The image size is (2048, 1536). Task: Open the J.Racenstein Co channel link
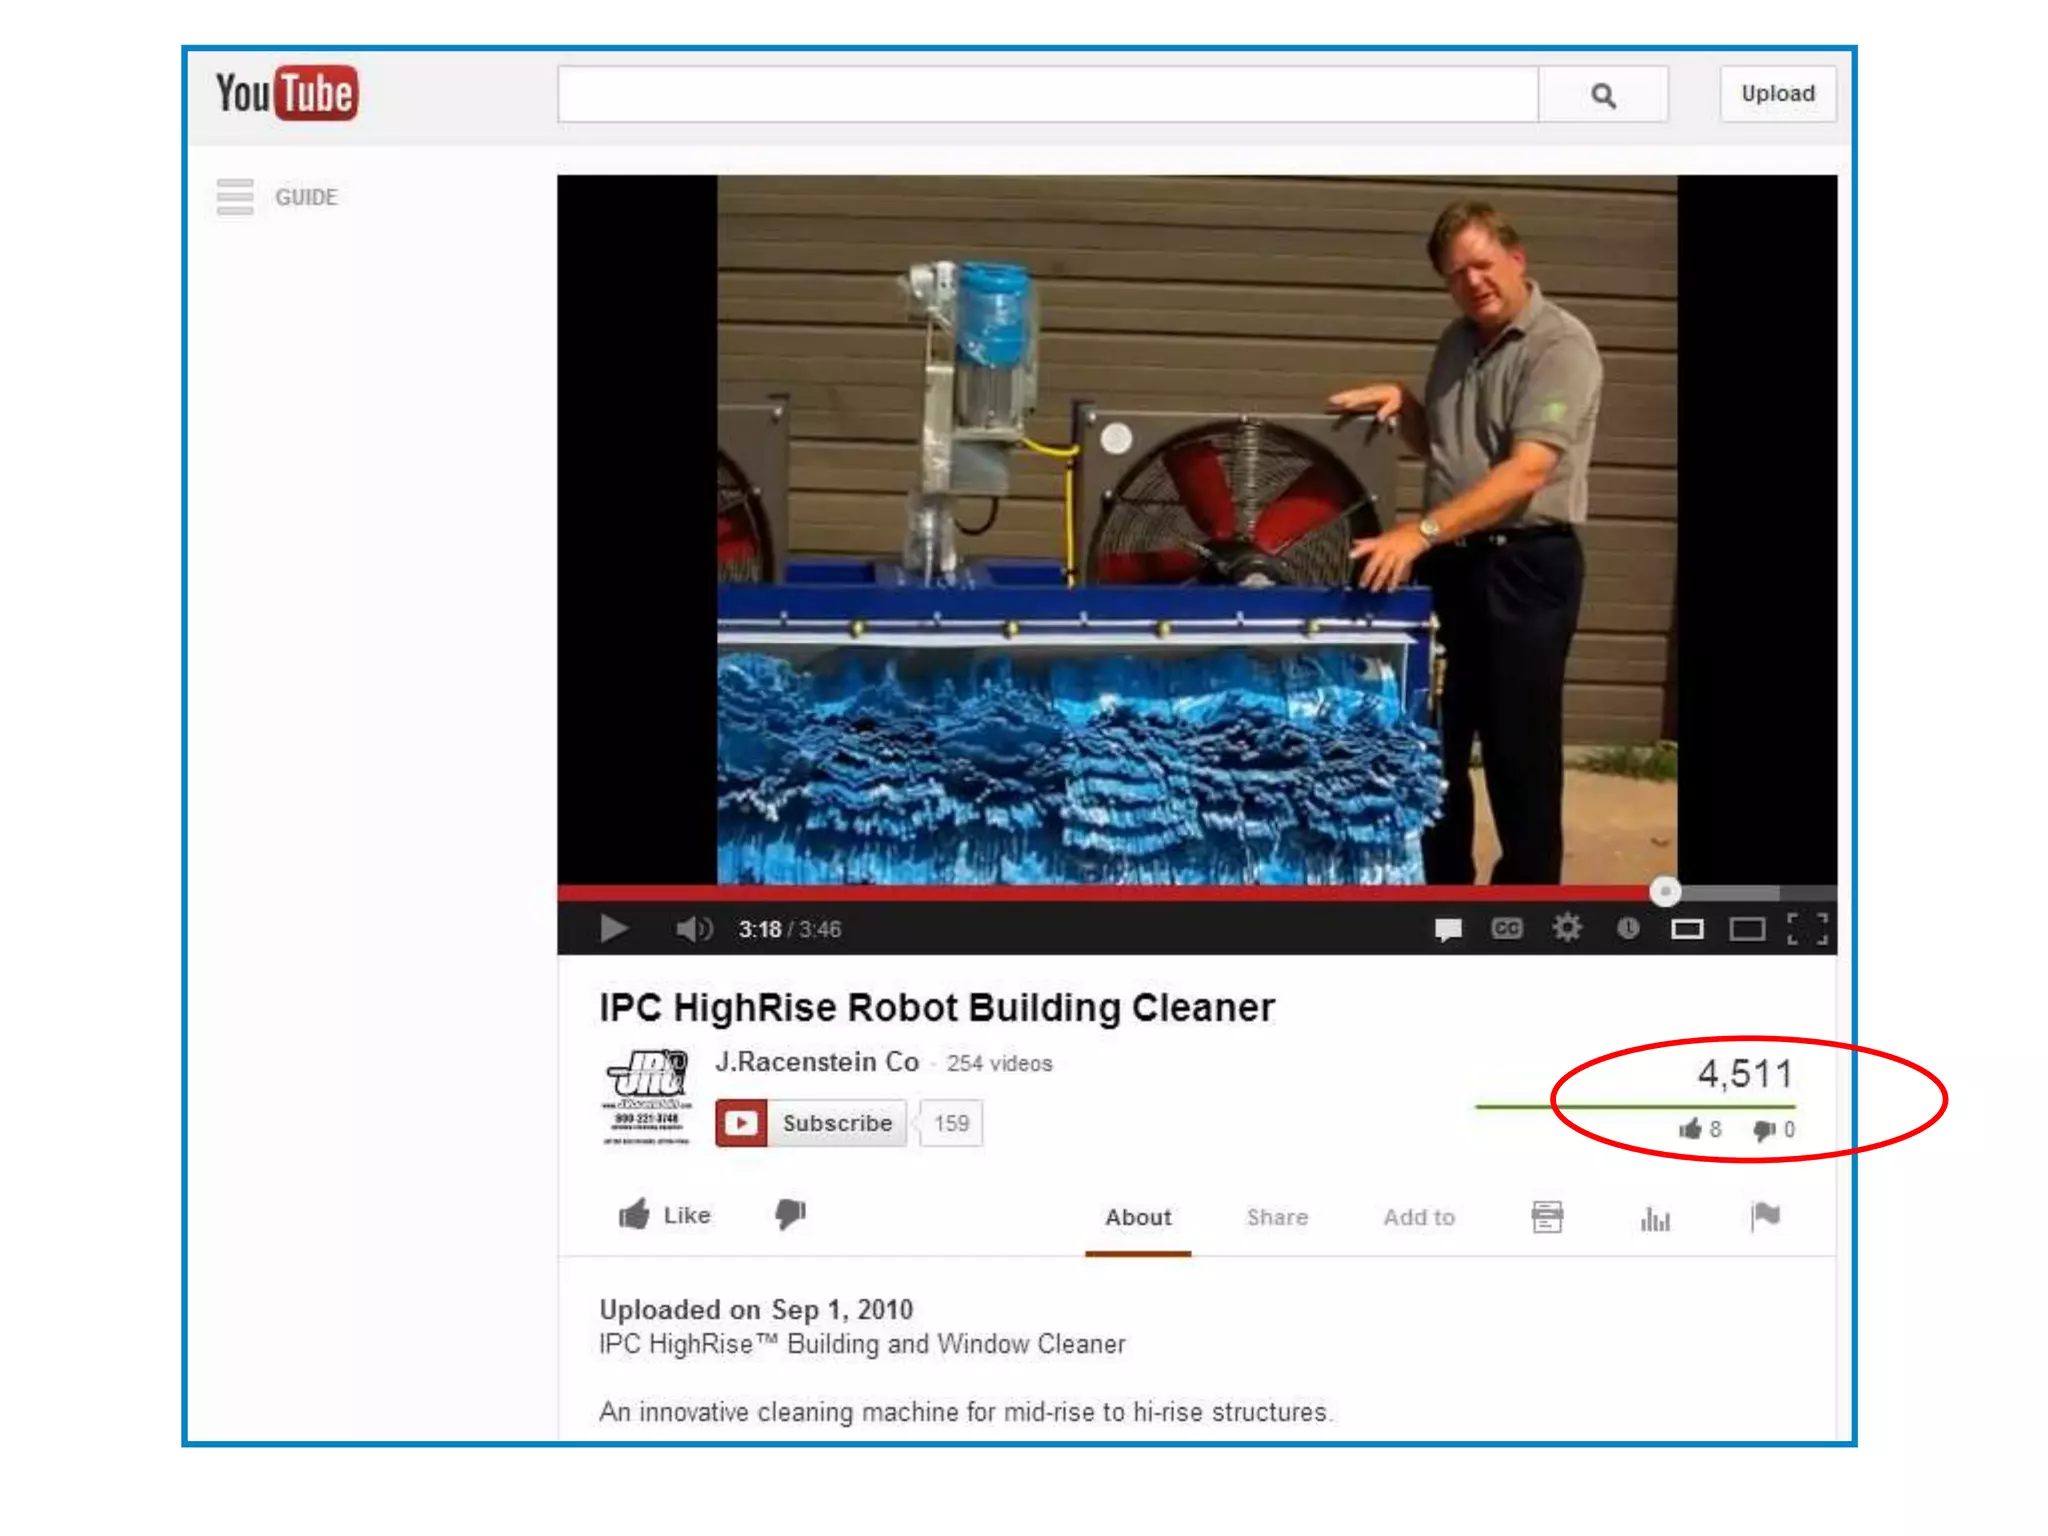pyautogui.click(x=816, y=1062)
